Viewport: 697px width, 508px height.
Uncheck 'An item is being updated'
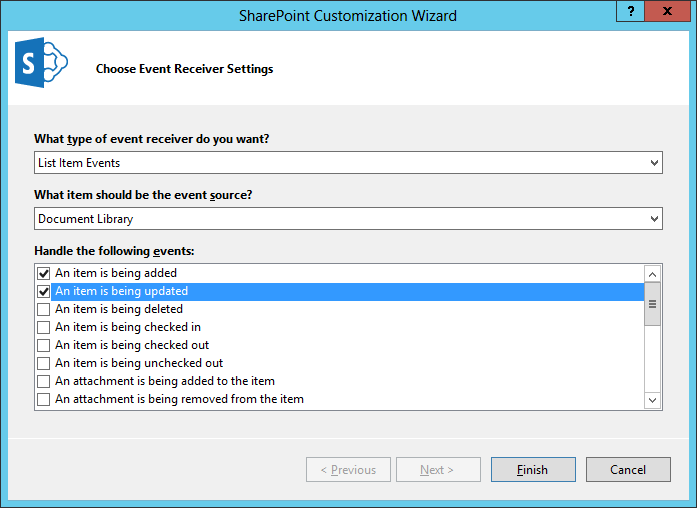pyautogui.click(x=43, y=291)
